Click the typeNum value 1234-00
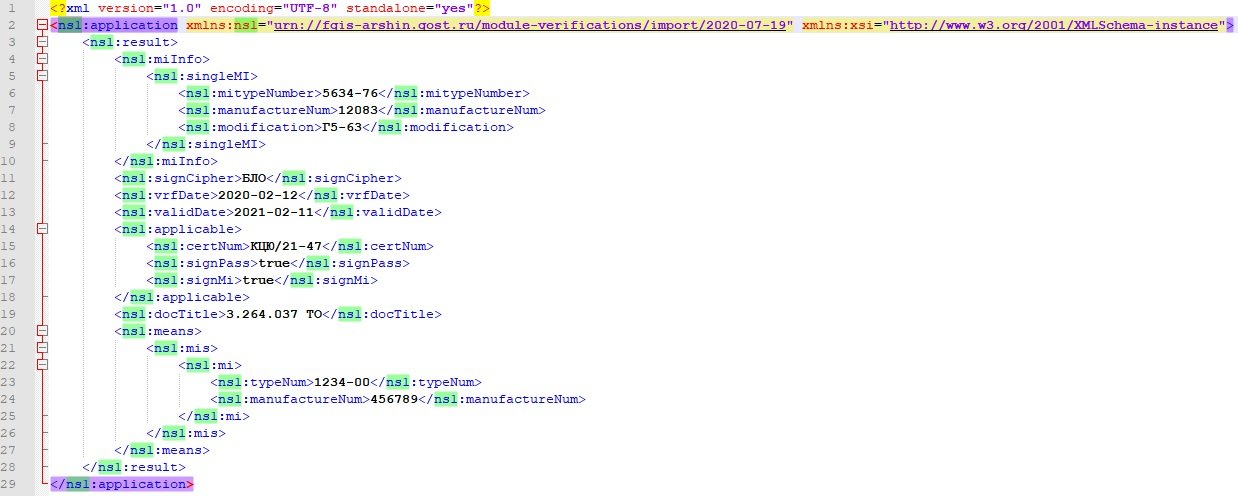Viewport: 1238px width, 496px height. coord(342,382)
